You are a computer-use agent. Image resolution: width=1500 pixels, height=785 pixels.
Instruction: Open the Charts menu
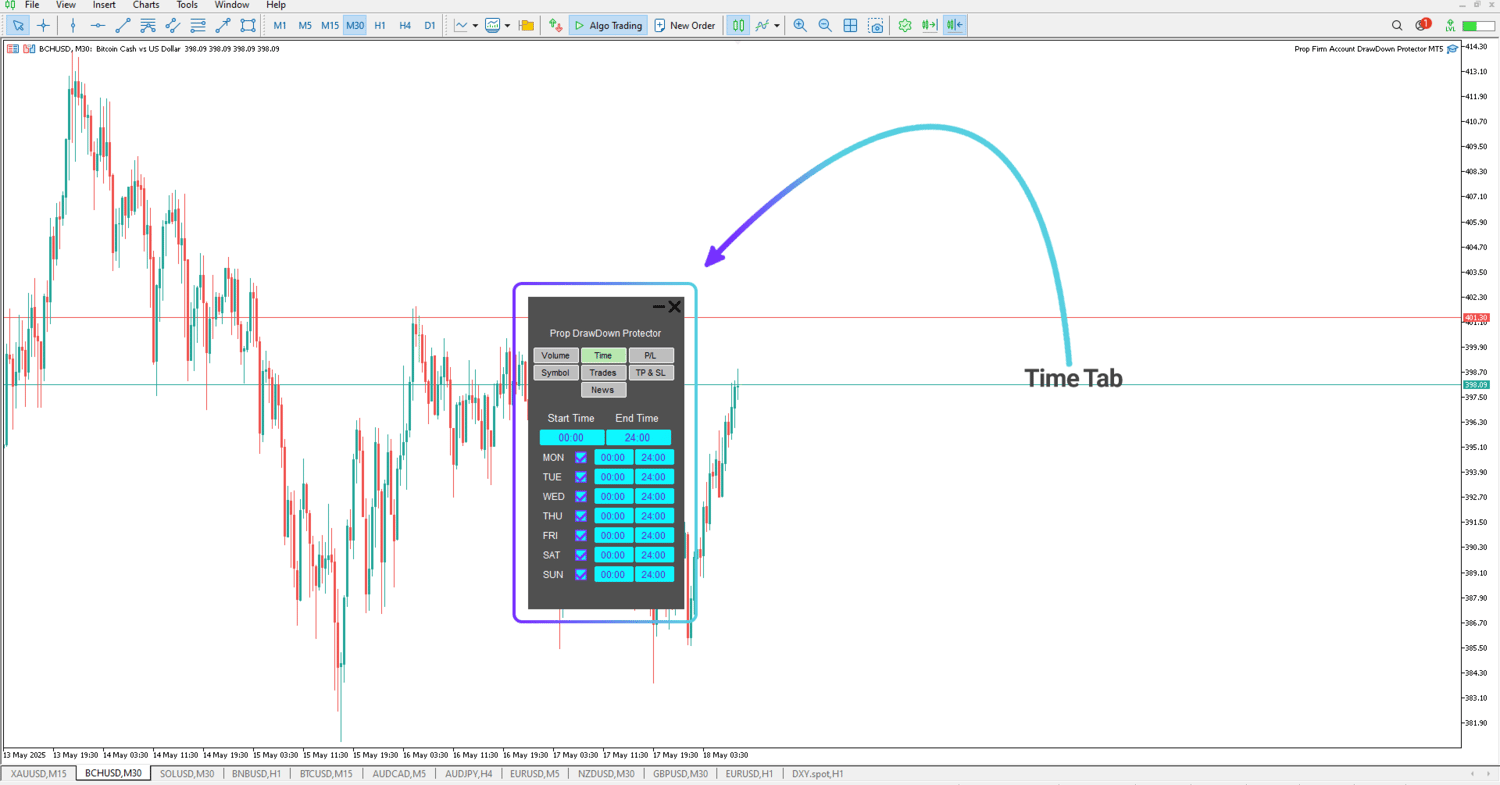click(x=146, y=5)
